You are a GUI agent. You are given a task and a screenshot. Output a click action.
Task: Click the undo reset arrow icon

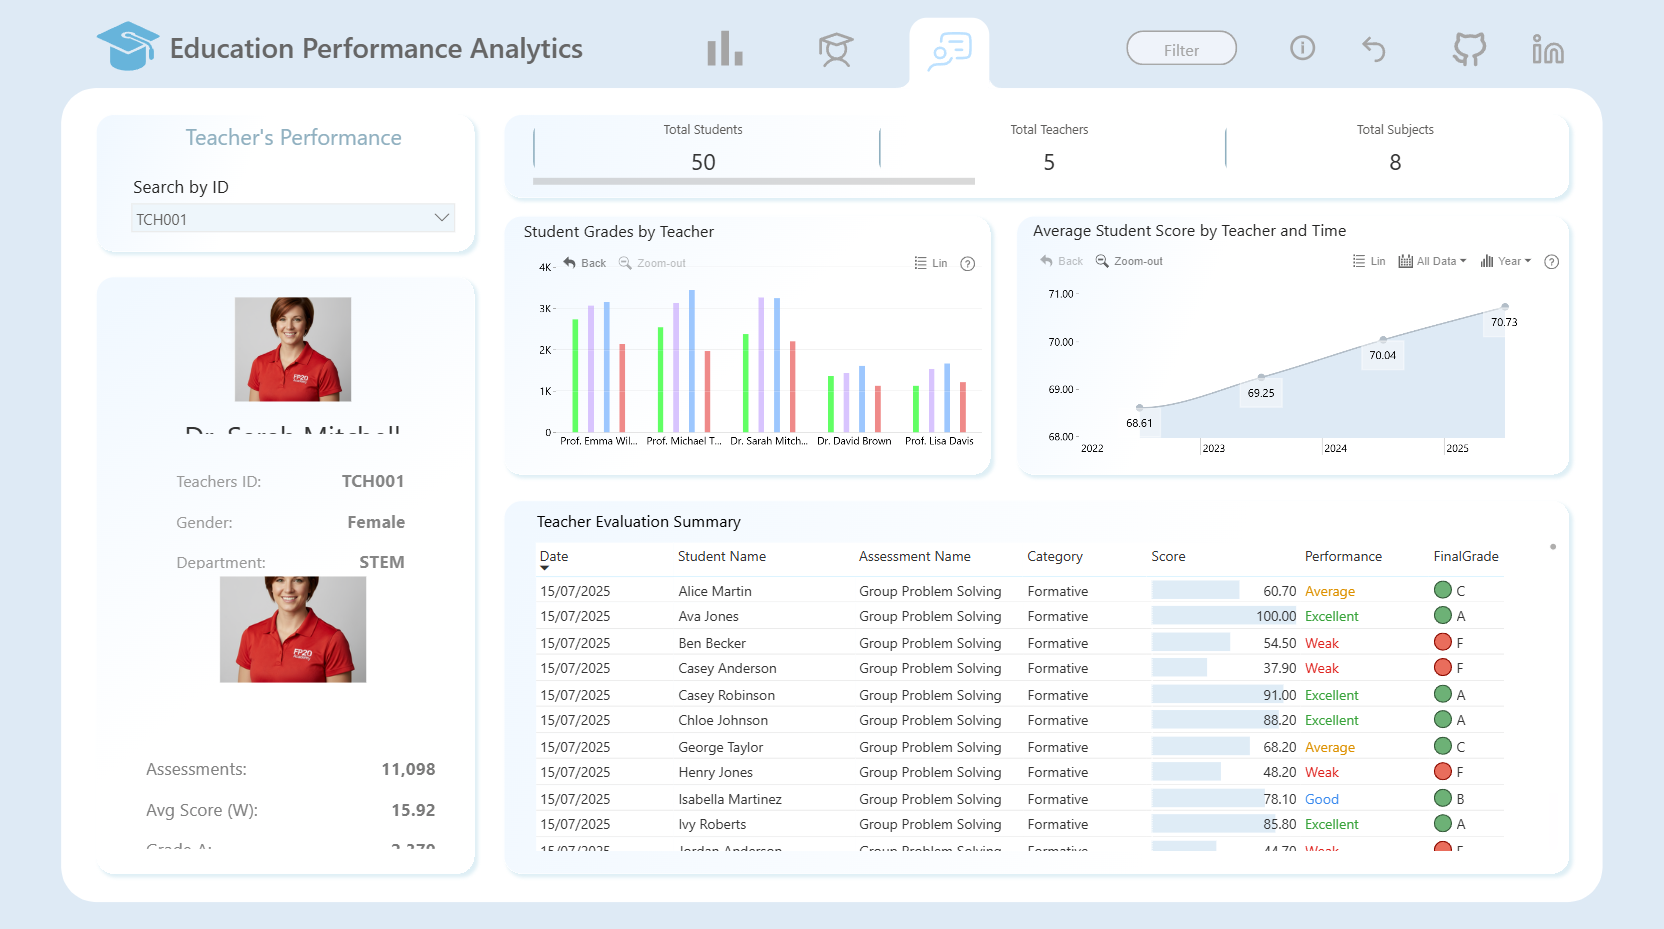pyautogui.click(x=1374, y=49)
